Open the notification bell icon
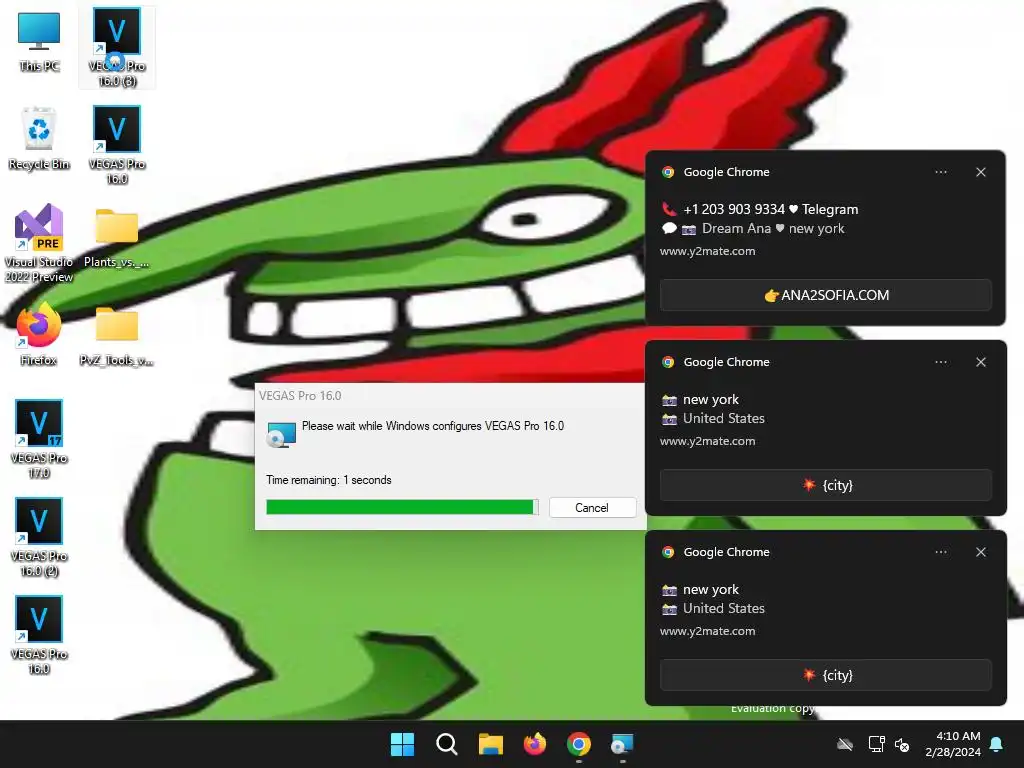The image size is (1024, 768). coord(997,744)
